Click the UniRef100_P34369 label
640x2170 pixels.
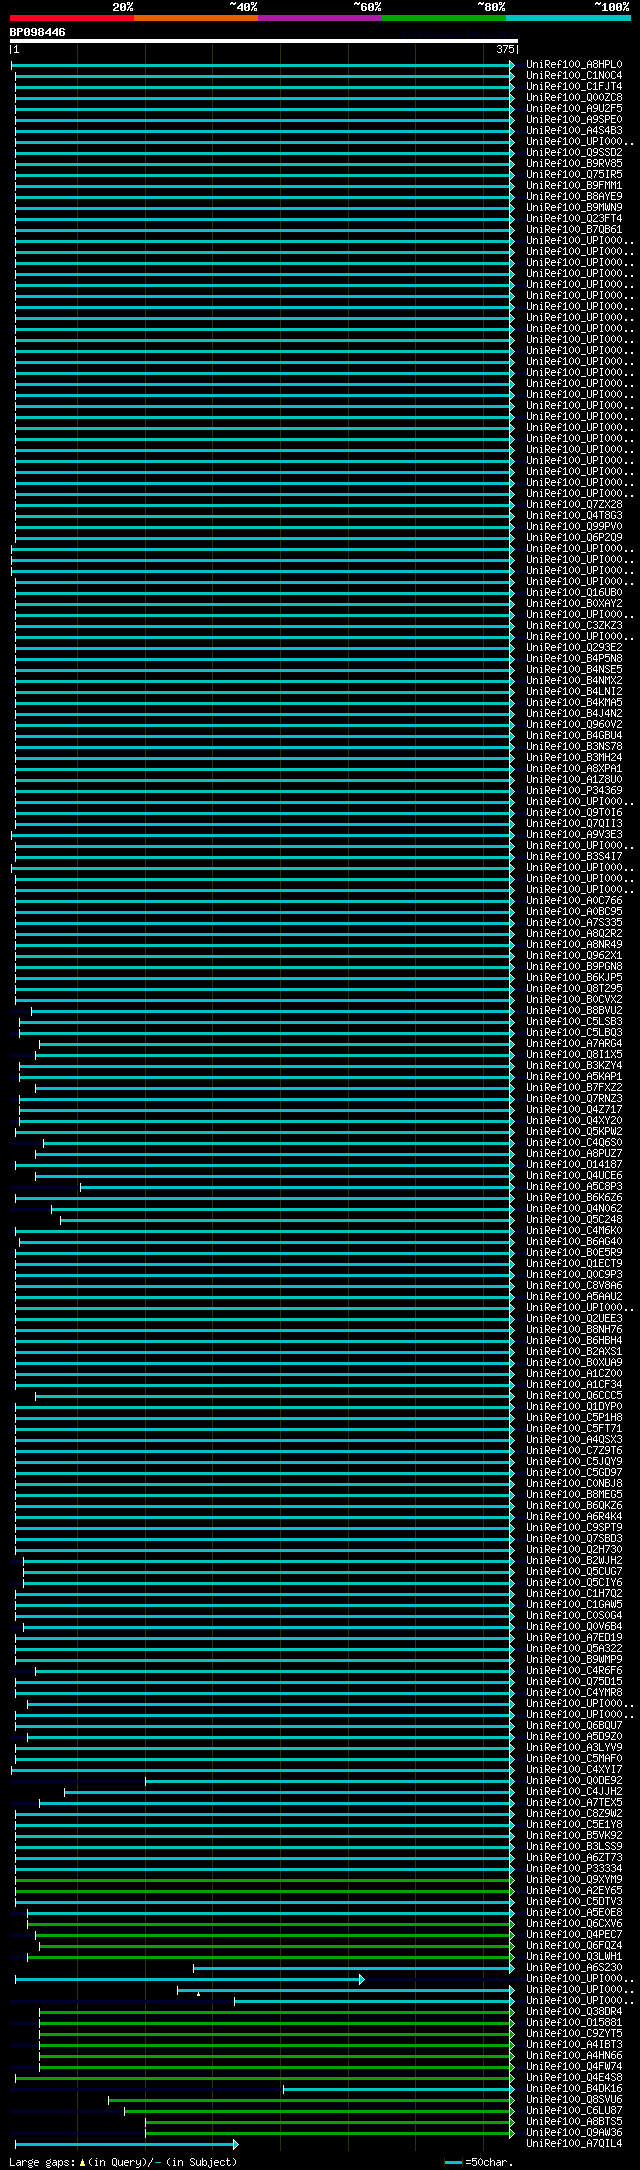click(x=574, y=791)
